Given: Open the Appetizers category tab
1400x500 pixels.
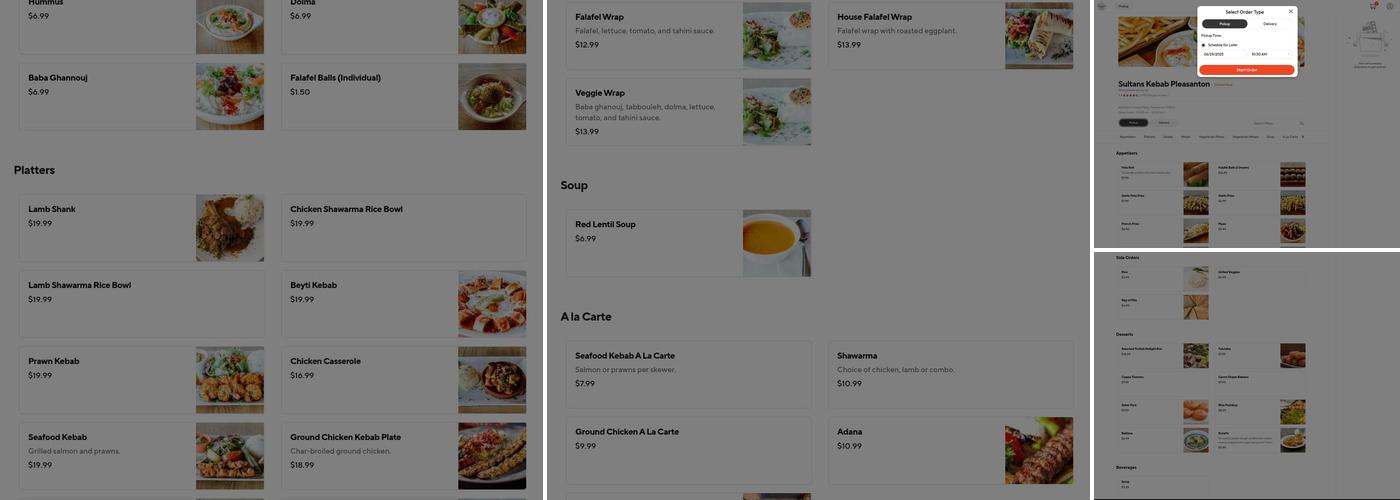Looking at the screenshot, I should point(1128,136).
